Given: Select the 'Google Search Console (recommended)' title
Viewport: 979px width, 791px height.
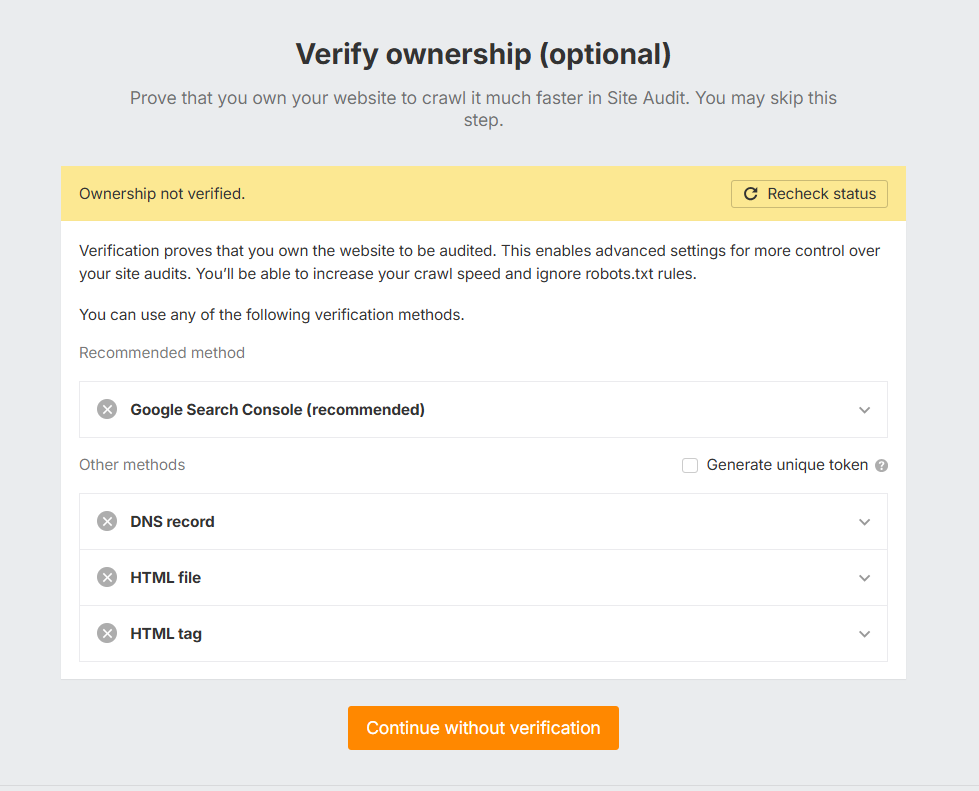Looking at the screenshot, I should click(277, 409).
